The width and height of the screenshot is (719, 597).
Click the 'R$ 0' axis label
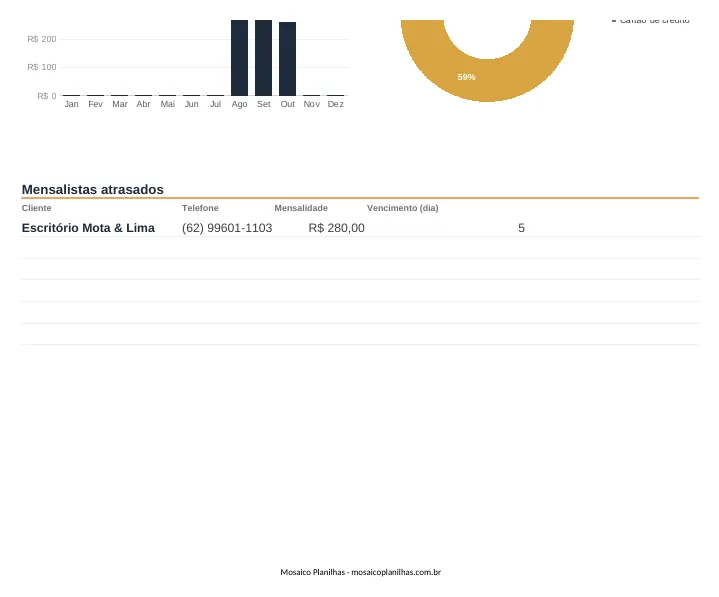point(47,96)
